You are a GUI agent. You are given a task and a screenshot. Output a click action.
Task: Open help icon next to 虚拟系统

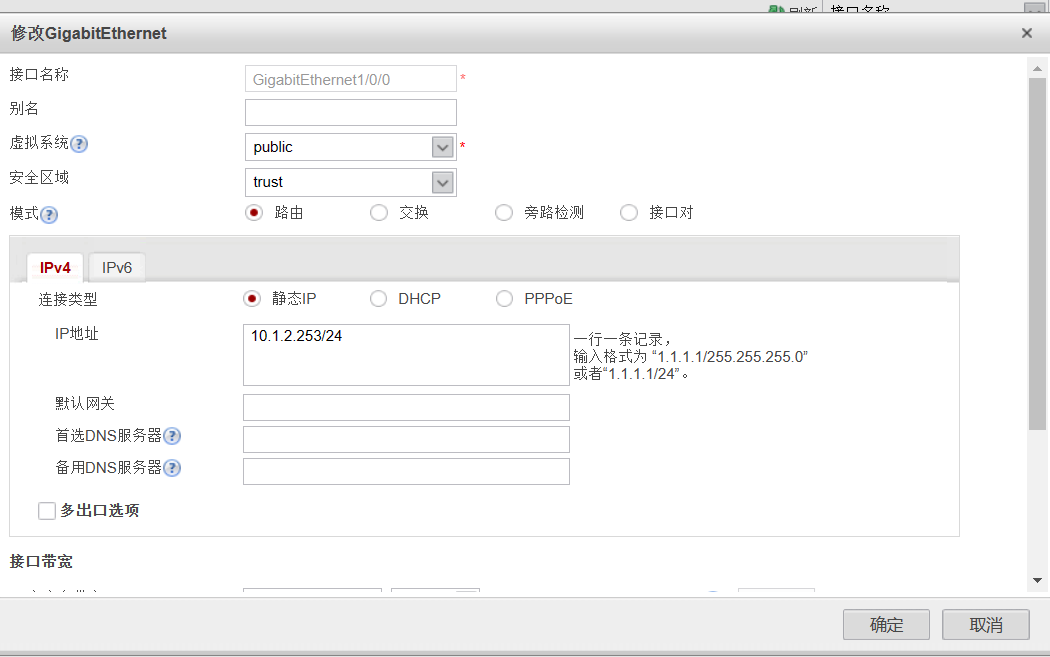(x=79, y=144)
